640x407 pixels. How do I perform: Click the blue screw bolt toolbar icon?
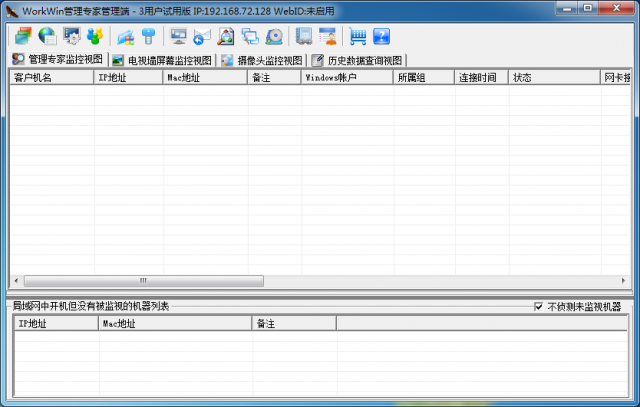(x=149, y=36)
